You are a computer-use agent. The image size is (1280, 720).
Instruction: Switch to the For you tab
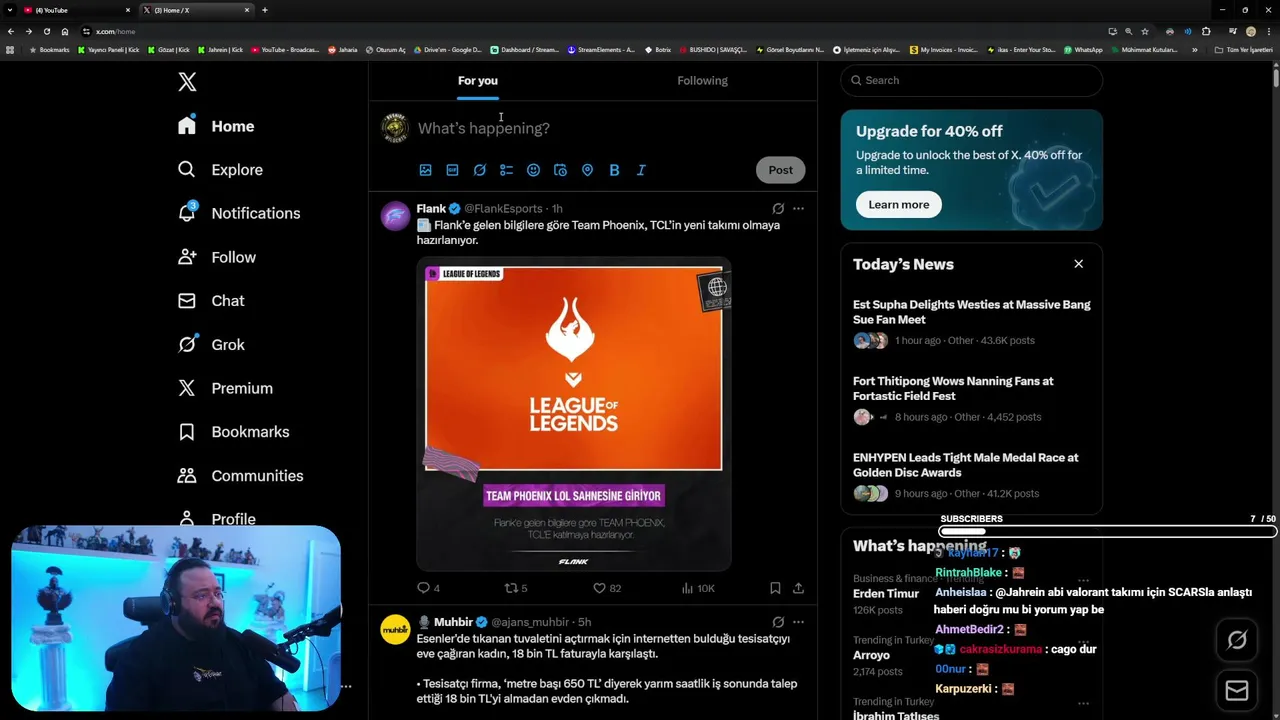[478, 81]
